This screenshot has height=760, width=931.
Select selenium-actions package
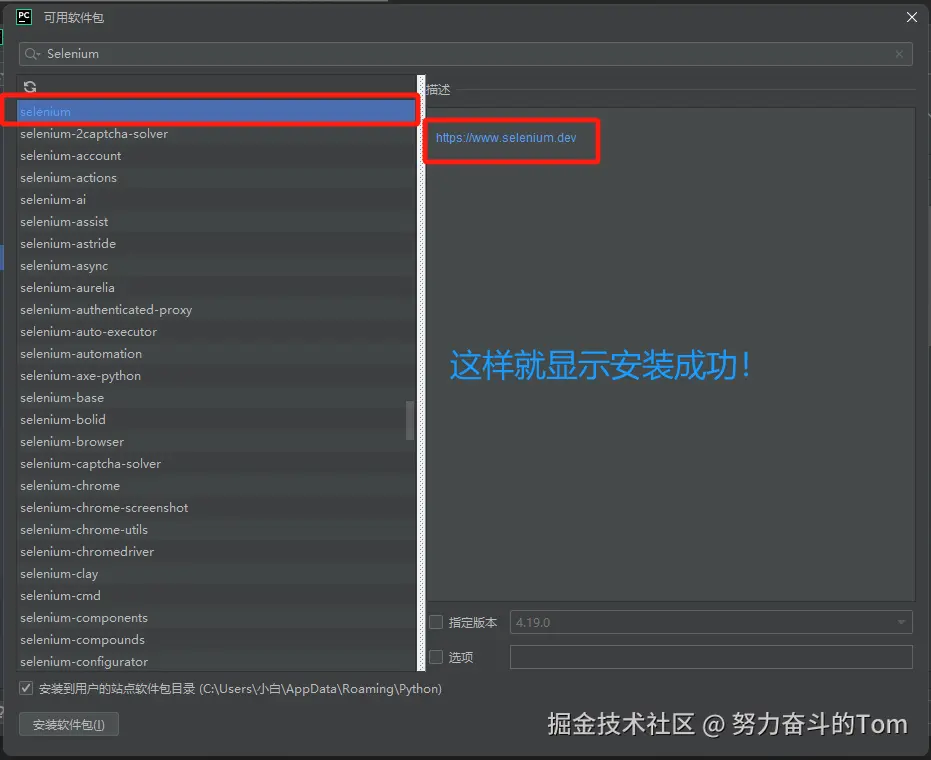[x=216, y=178]
